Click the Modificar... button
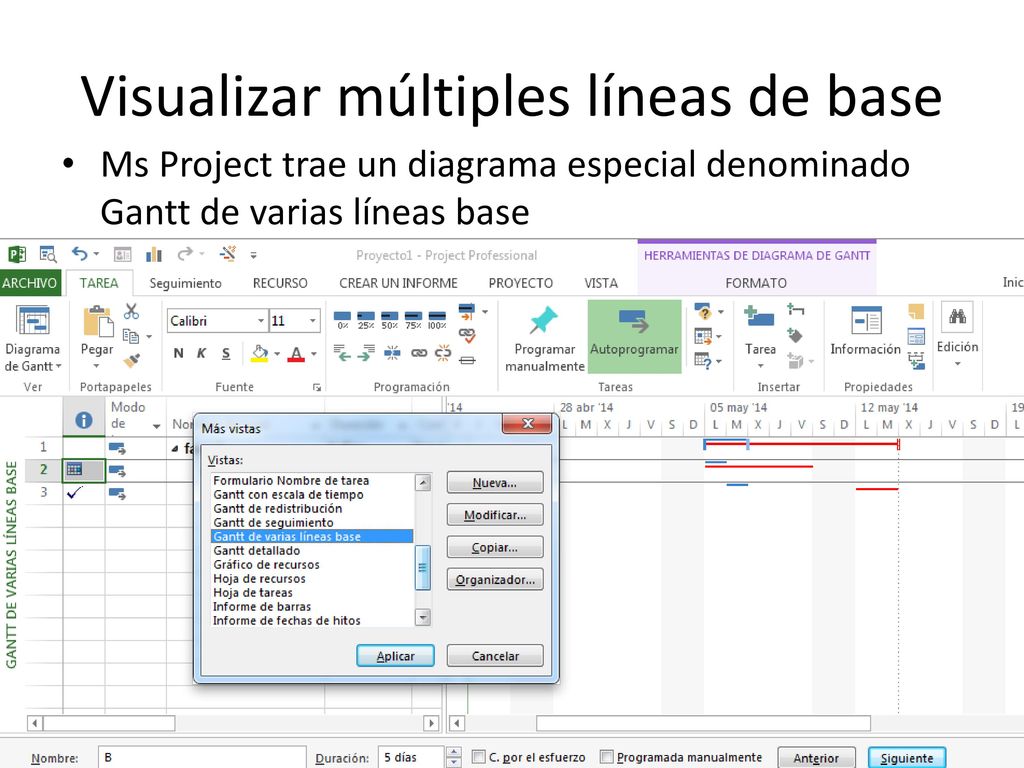The height and width of the screenshot is (768, 1024). click(x=495, y=515)
